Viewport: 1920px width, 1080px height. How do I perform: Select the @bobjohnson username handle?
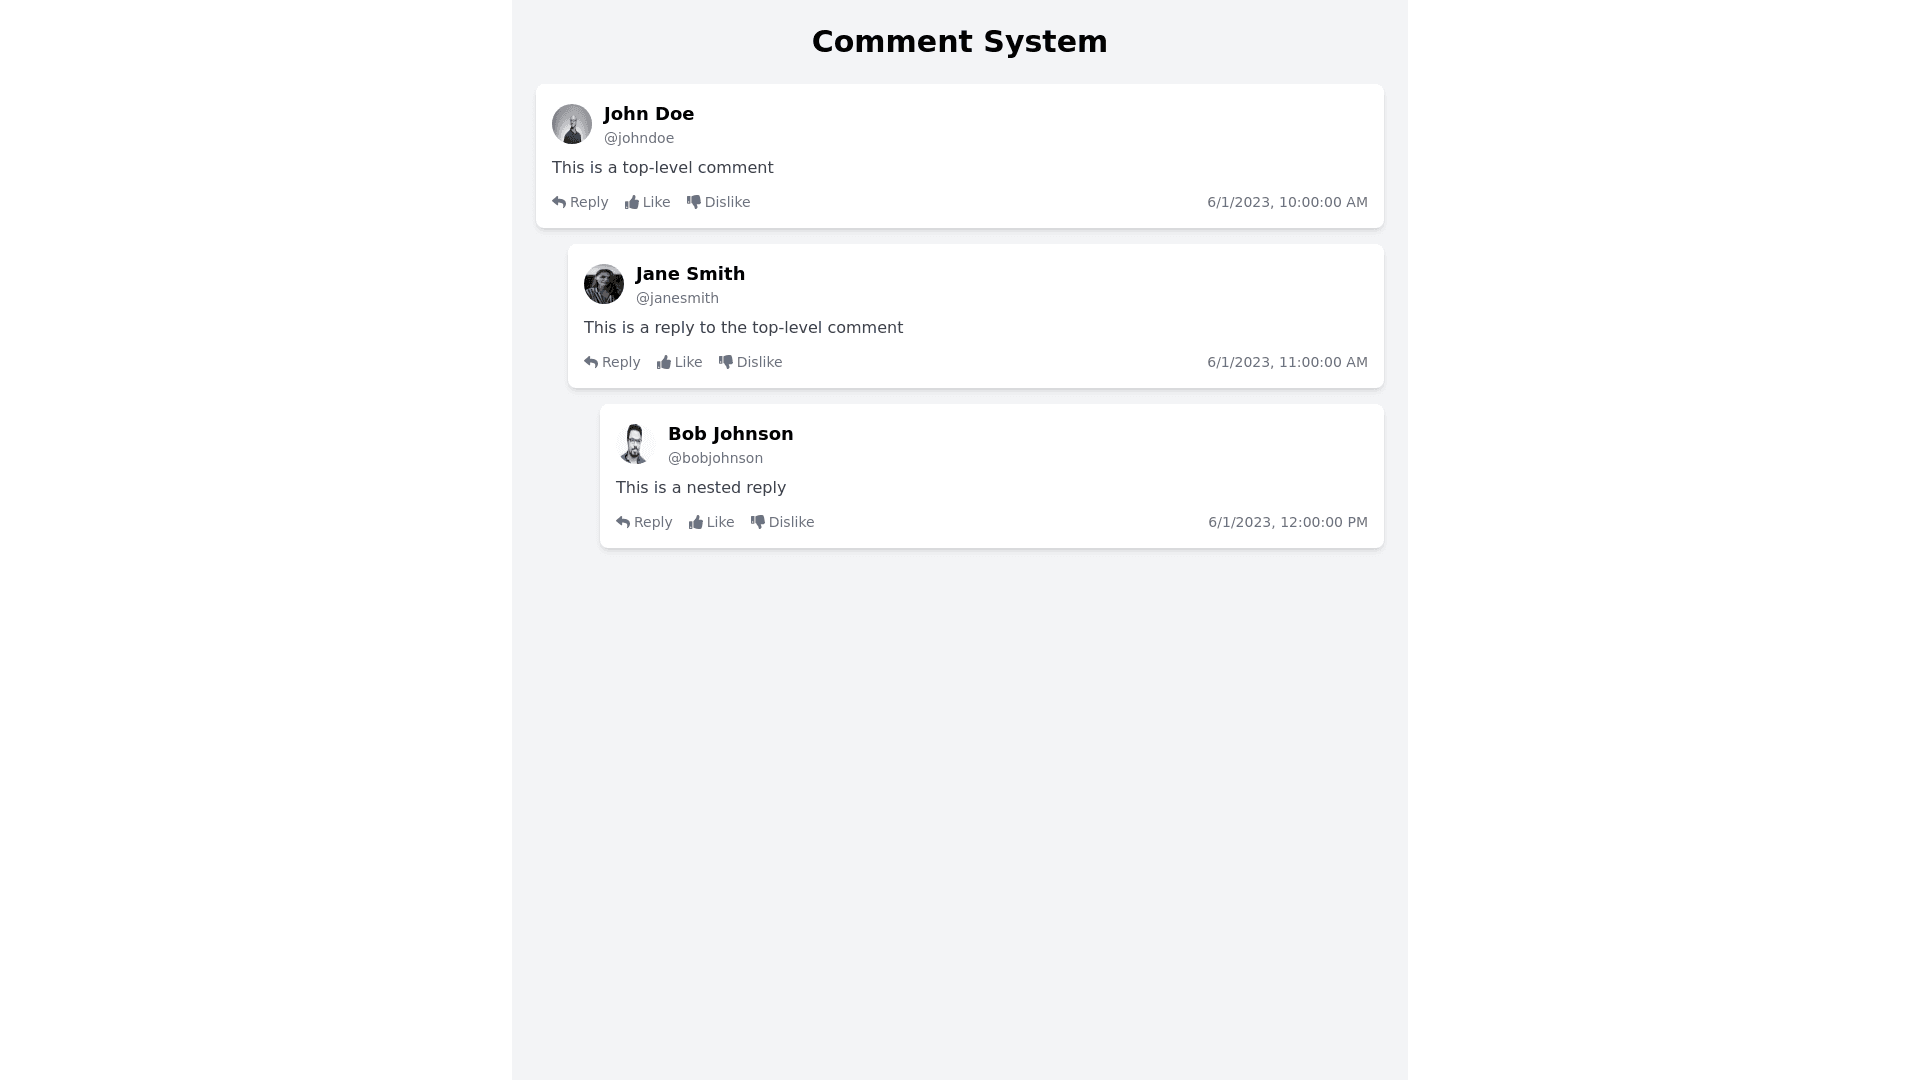715,458
